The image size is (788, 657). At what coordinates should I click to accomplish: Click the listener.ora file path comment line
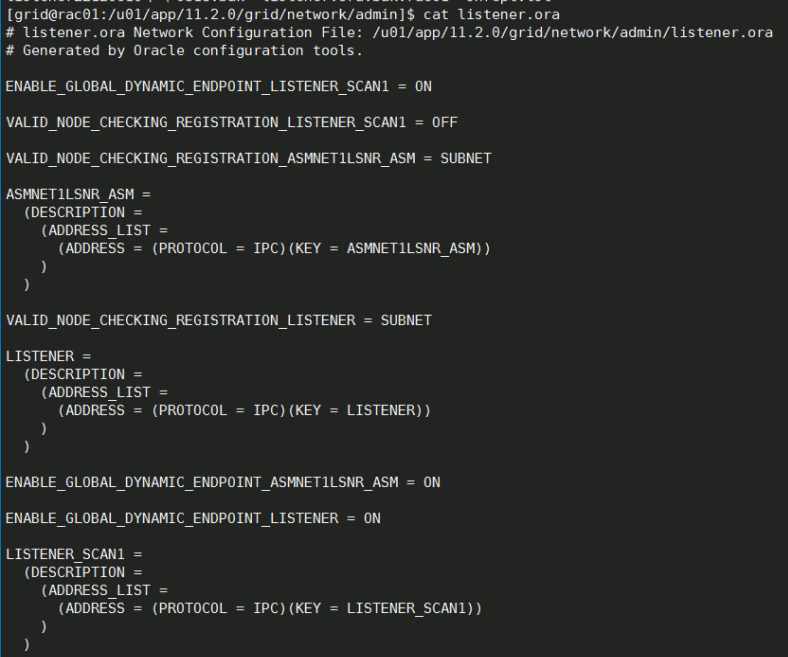coord(389,33)
